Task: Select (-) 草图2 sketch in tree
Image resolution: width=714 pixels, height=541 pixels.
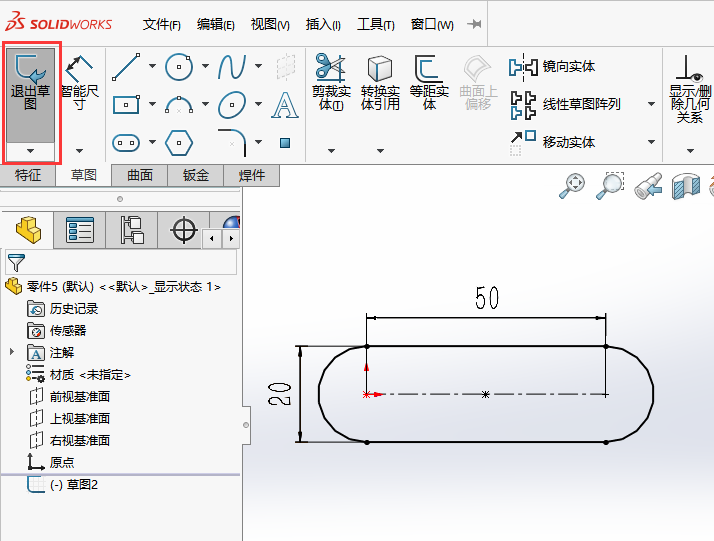Action: 62,485
